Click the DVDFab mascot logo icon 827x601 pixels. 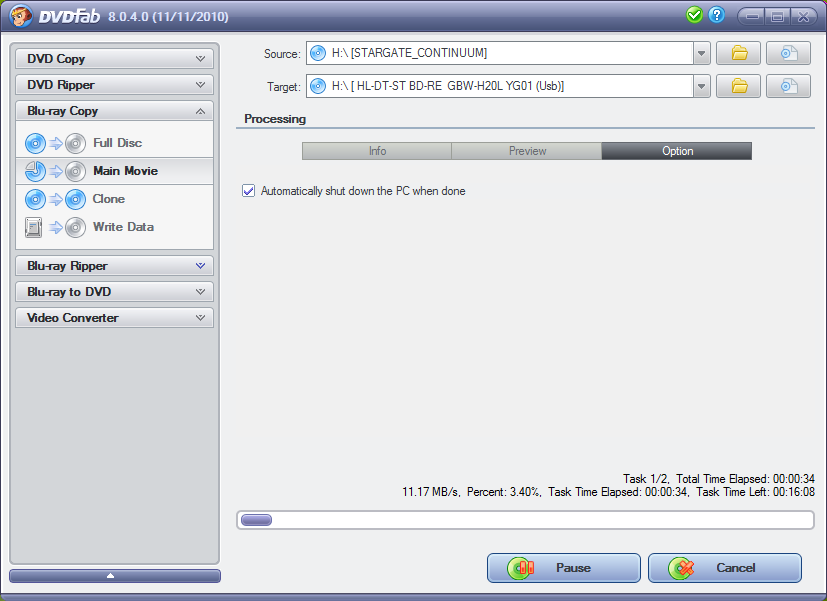(21, 16)
